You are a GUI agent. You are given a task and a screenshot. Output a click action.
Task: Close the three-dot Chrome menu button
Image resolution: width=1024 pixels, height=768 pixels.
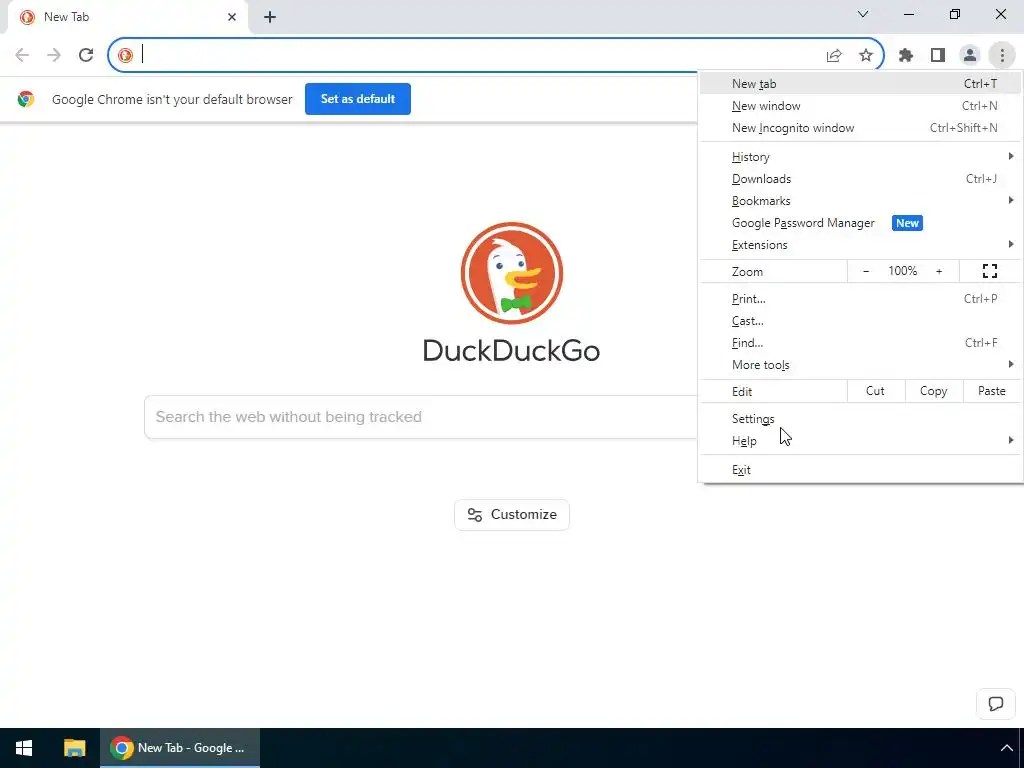coord(1002,56)
